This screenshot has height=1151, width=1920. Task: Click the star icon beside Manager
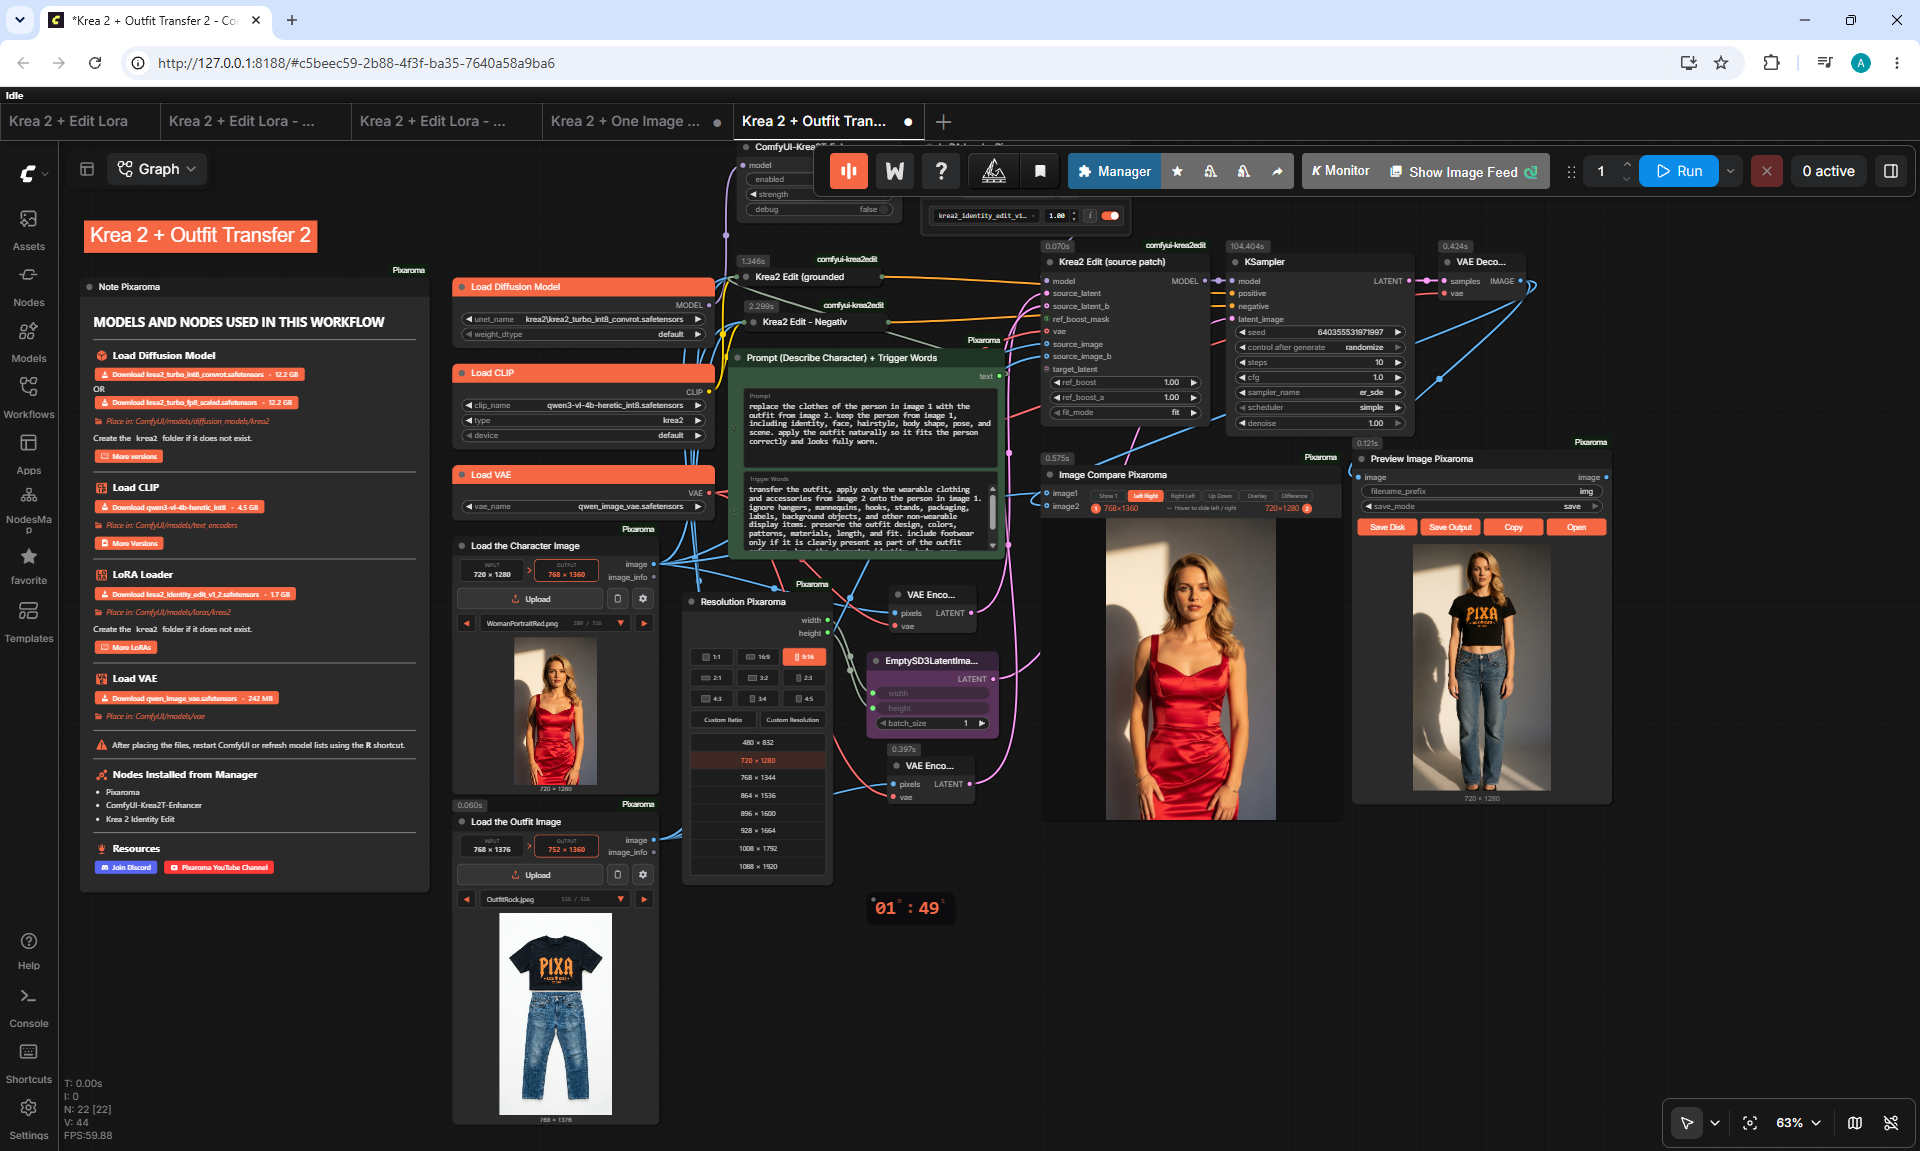[x=1177, y=171]
